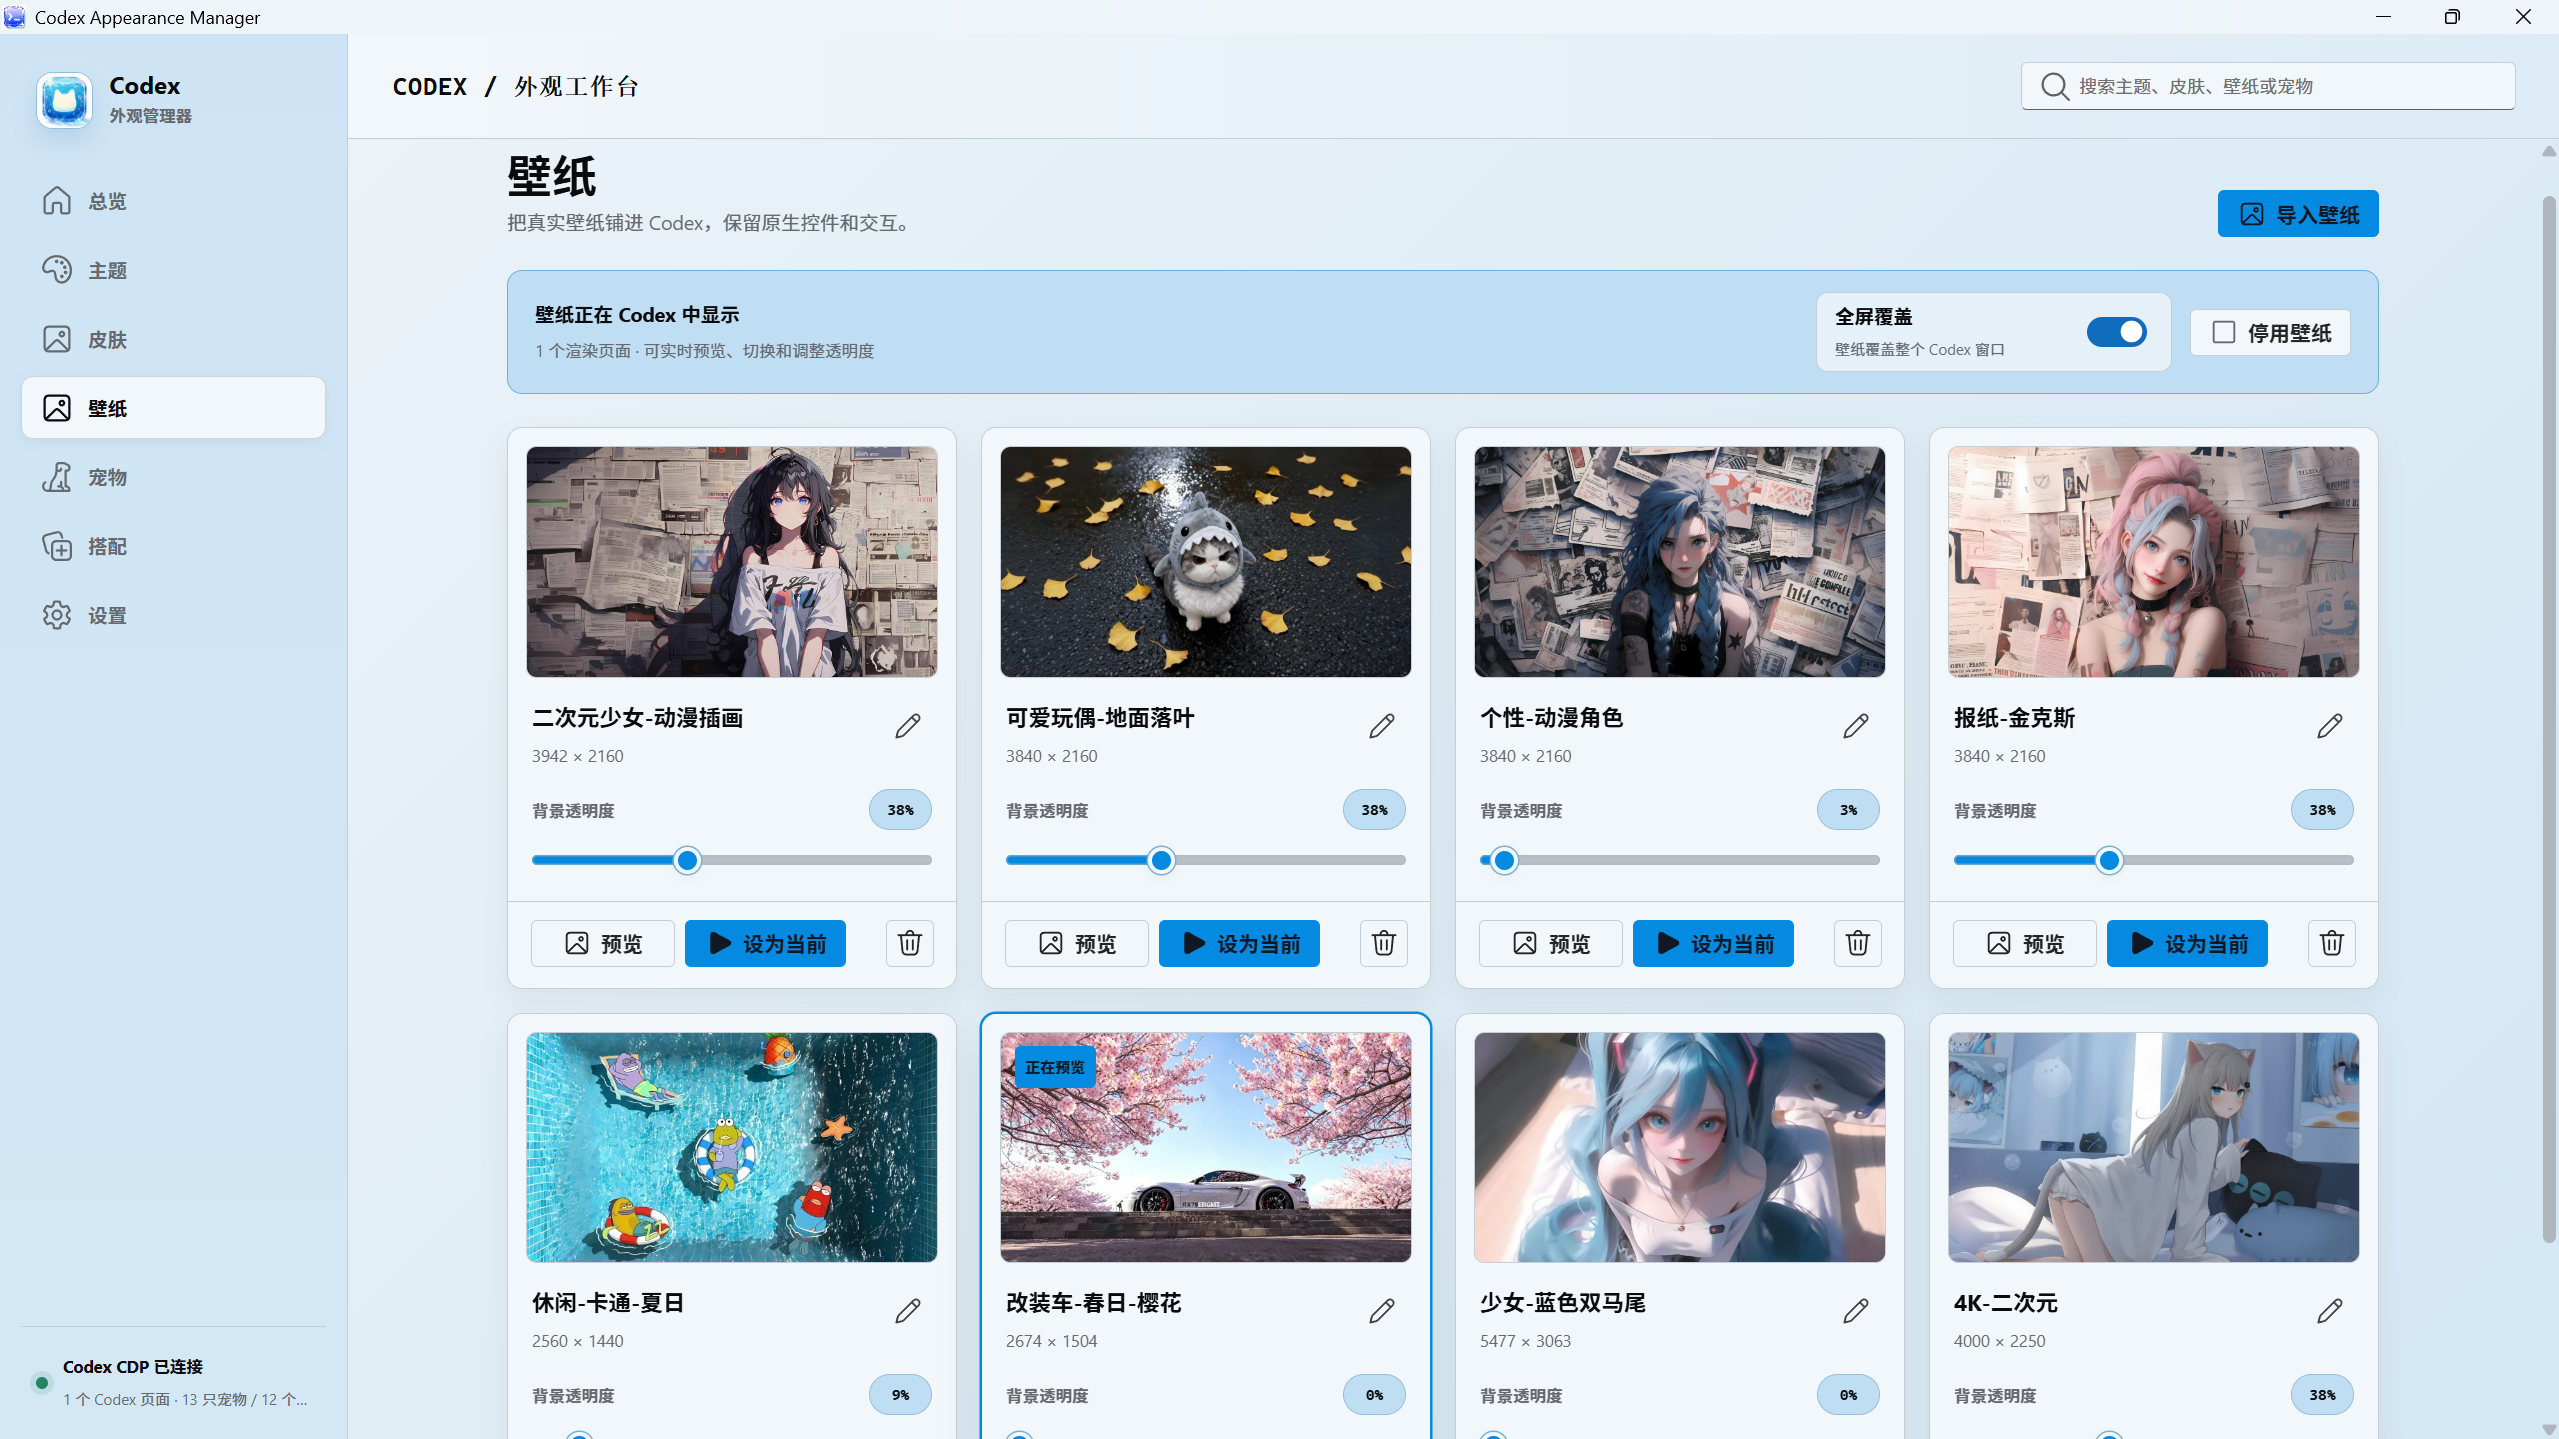Screen dimensions: 2559x1439
Task: Edit name of 休闲-卡通-夏日
Action: (x=907, y=1310)
